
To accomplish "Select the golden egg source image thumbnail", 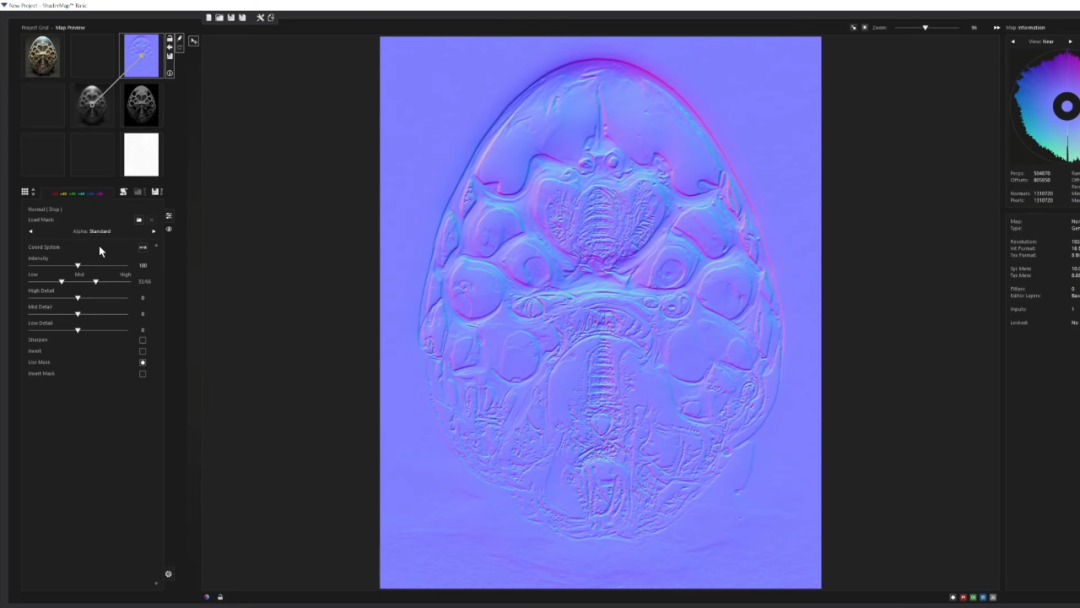I will tap(43, 56).
